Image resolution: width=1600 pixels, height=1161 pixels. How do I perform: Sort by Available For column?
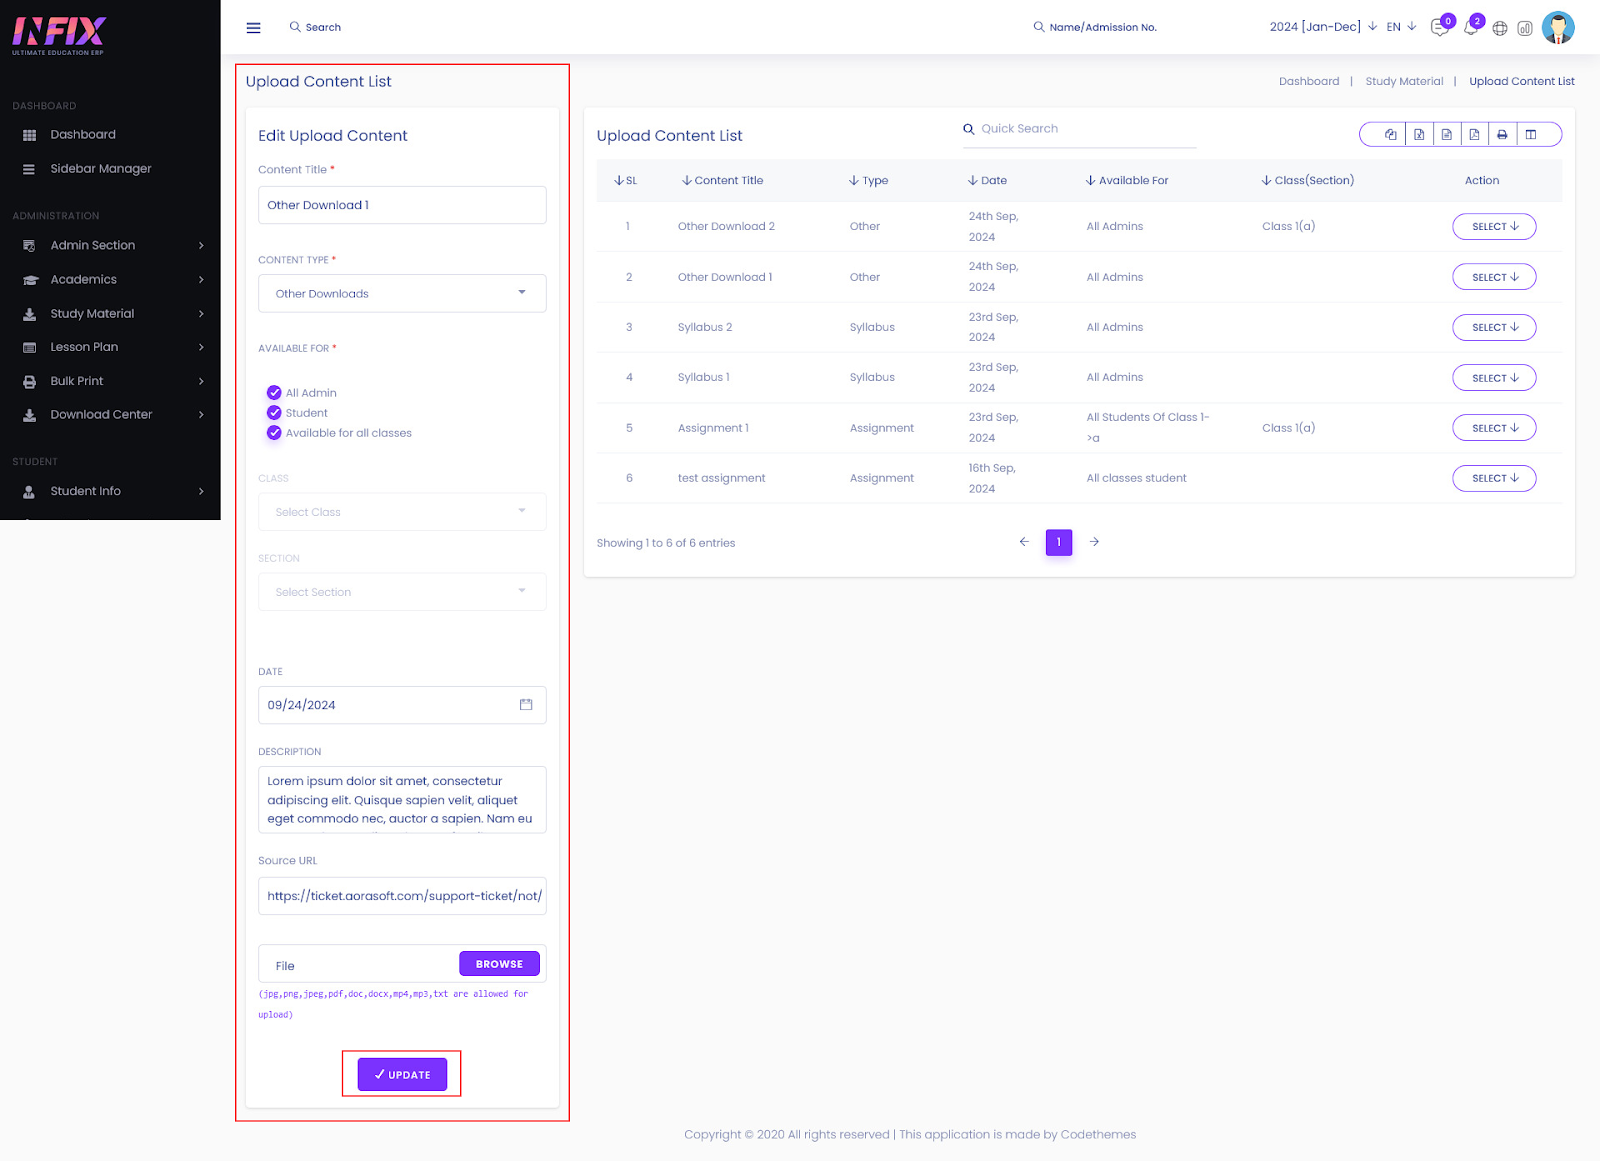1127,181
